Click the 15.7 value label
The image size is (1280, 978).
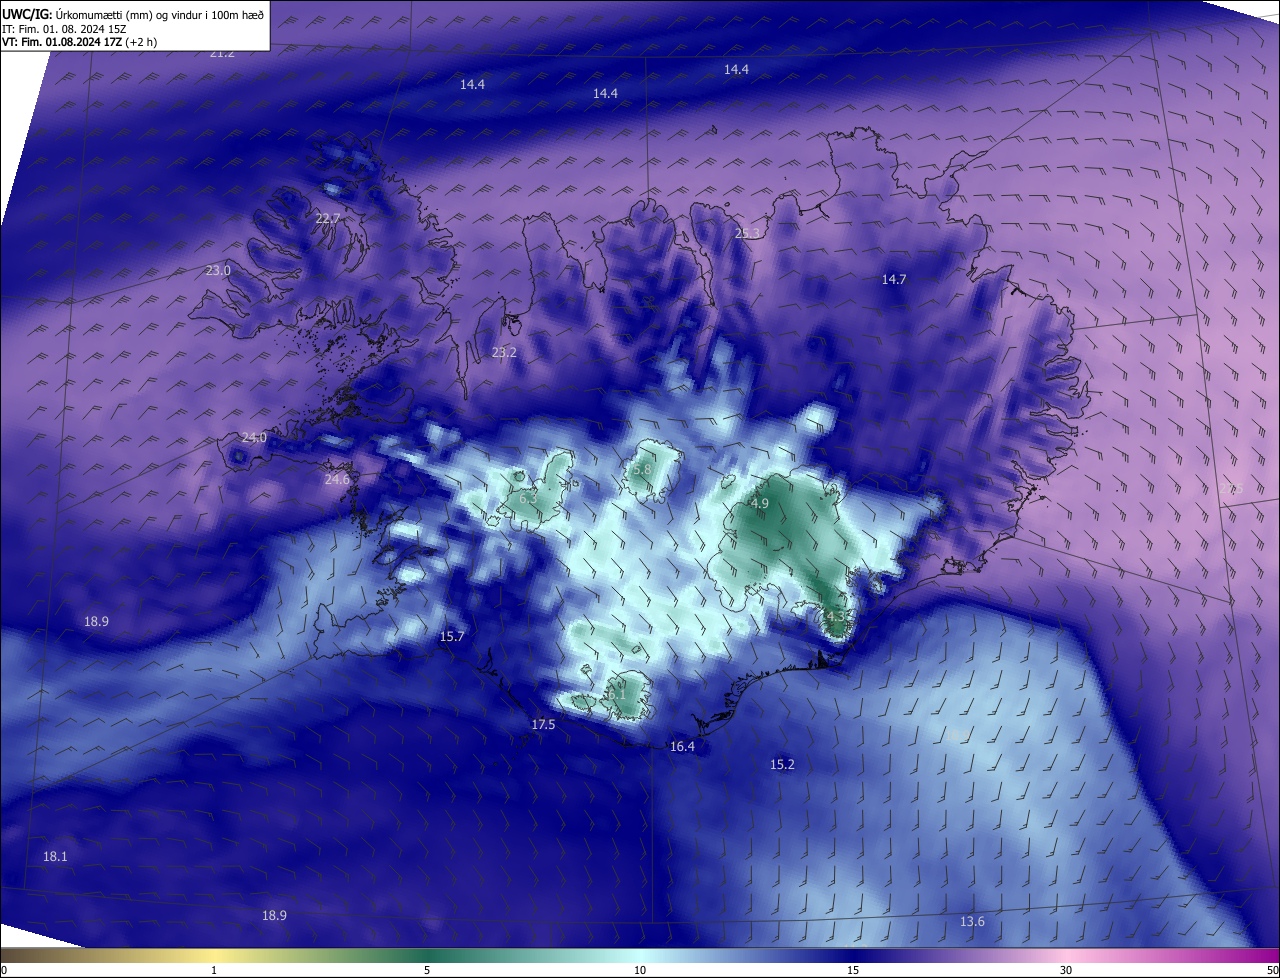(452, 637)
